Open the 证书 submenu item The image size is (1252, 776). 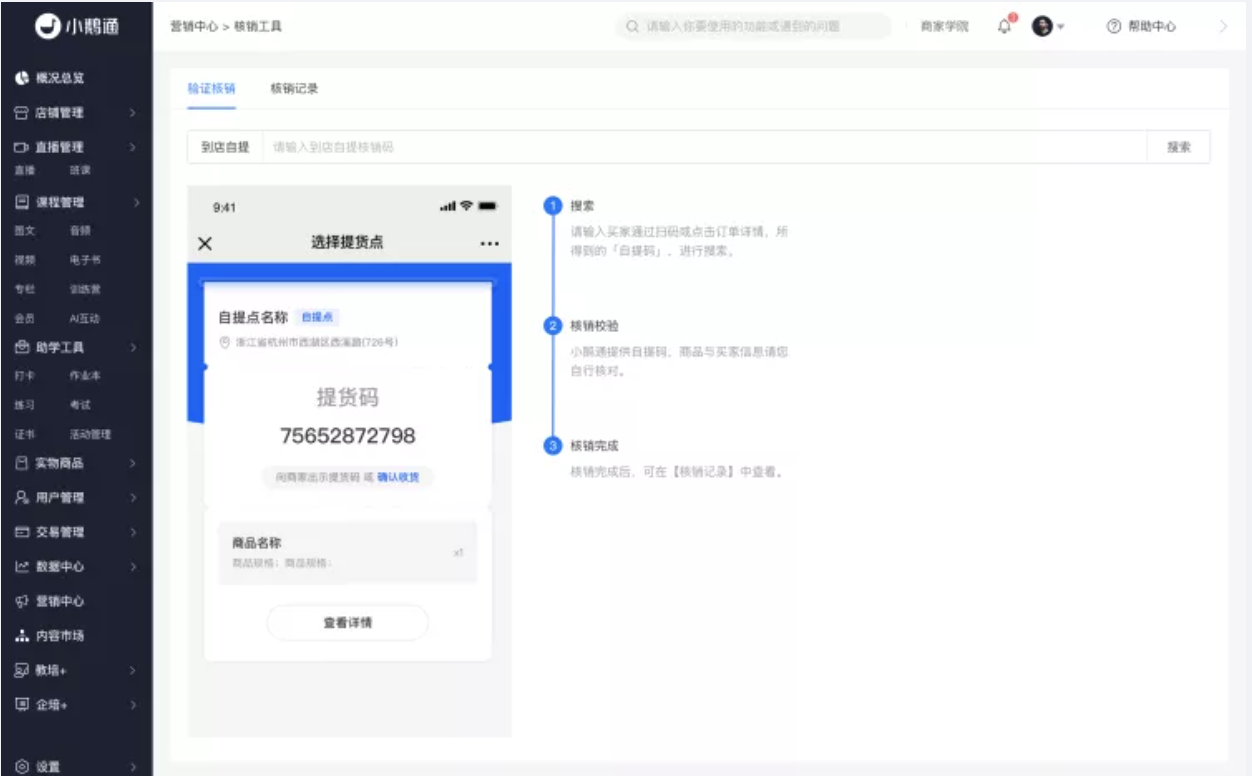[x=25, y=435]
